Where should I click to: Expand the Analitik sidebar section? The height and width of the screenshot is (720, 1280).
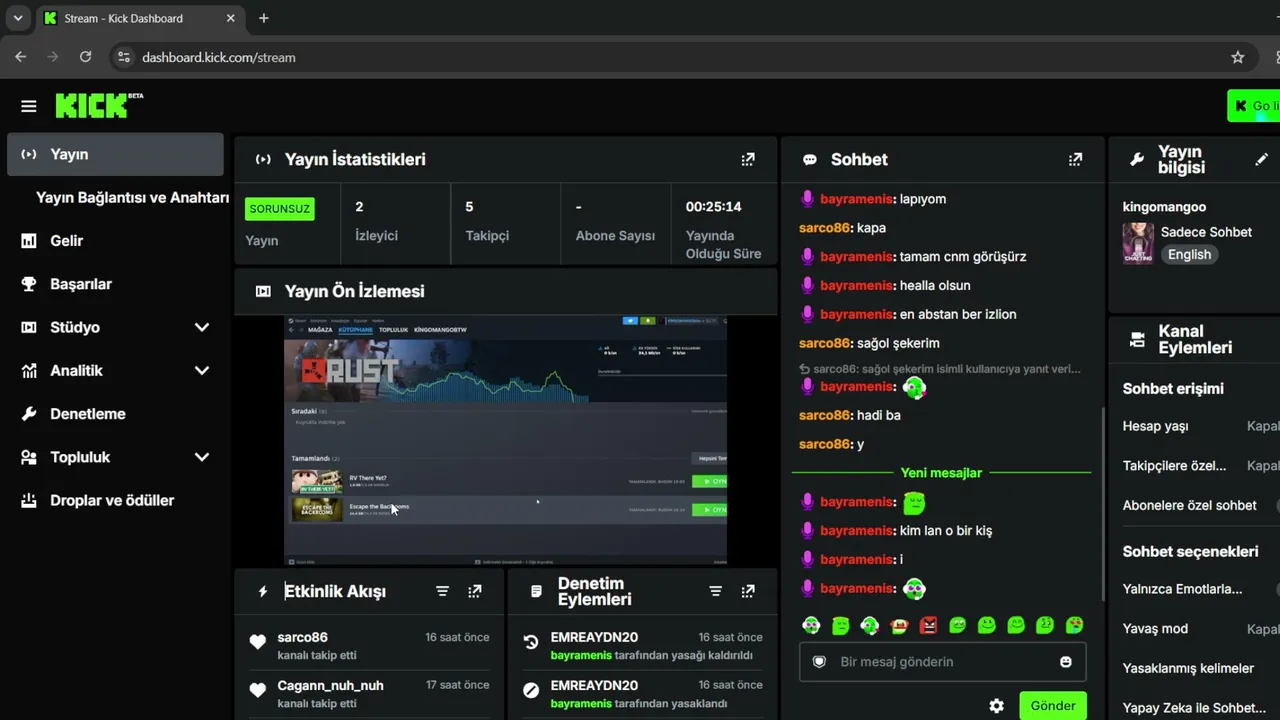pos(202,371)
